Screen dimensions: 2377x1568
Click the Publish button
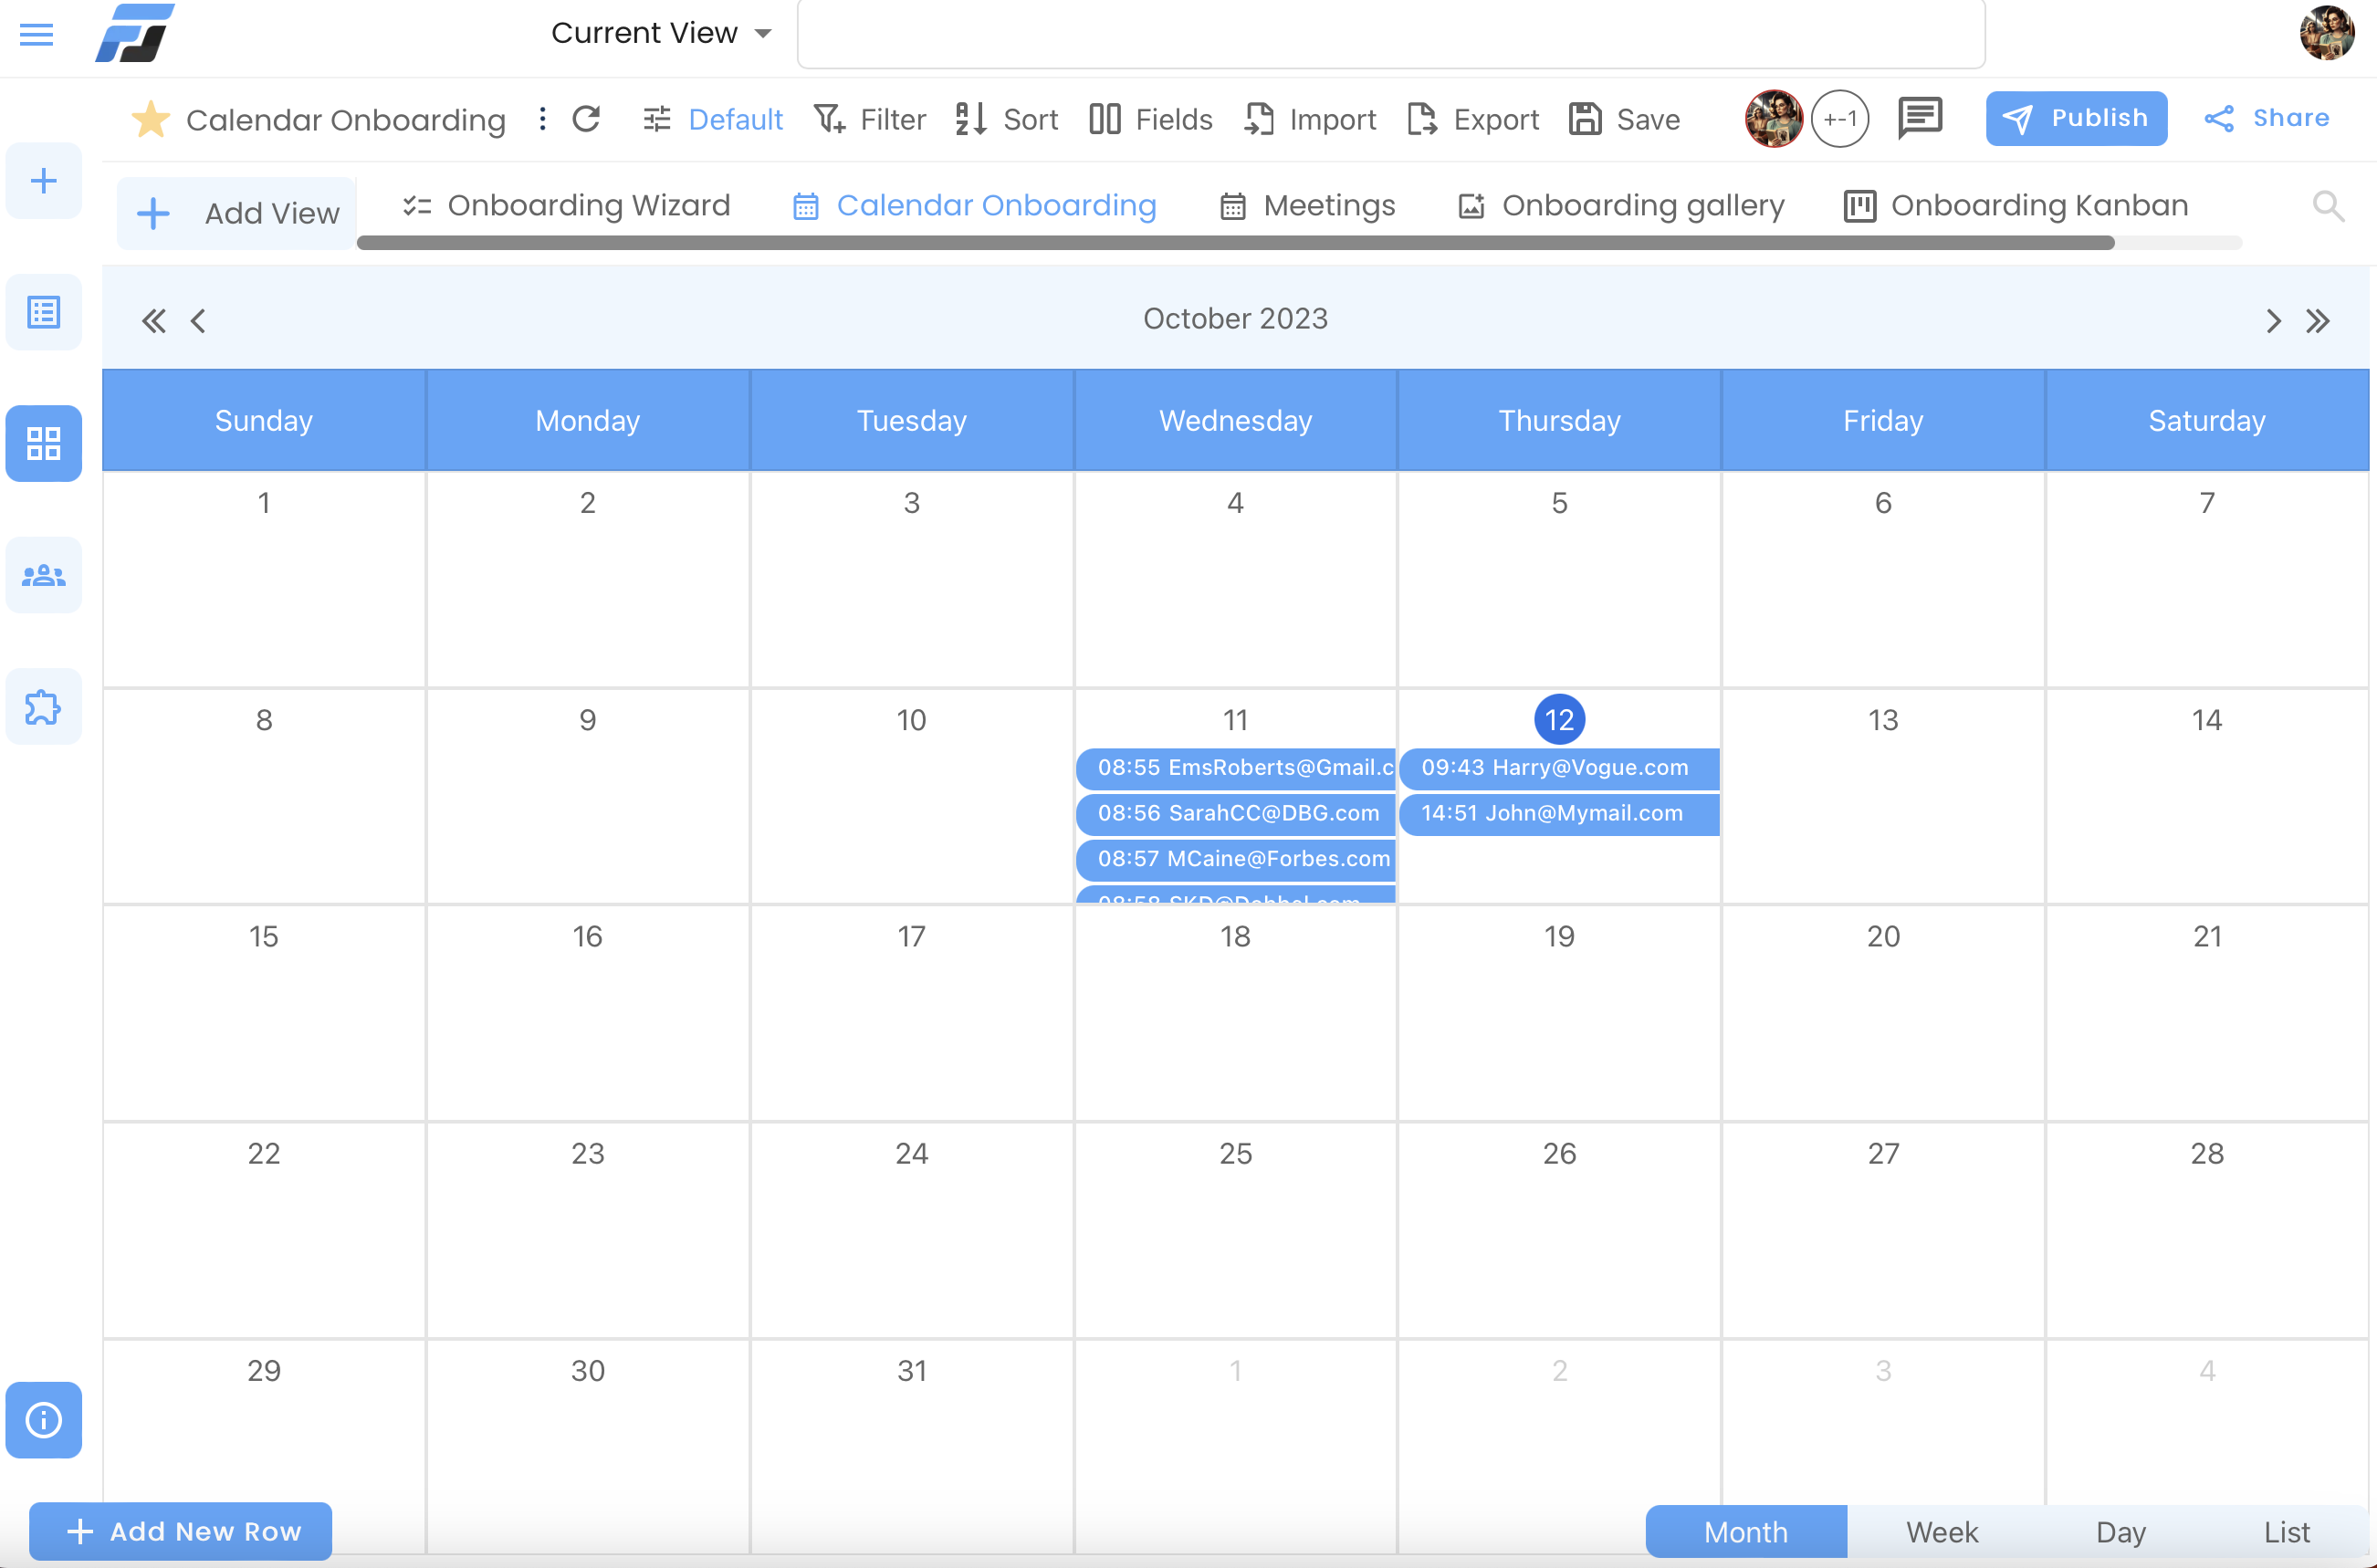[x=2075, y=118]
